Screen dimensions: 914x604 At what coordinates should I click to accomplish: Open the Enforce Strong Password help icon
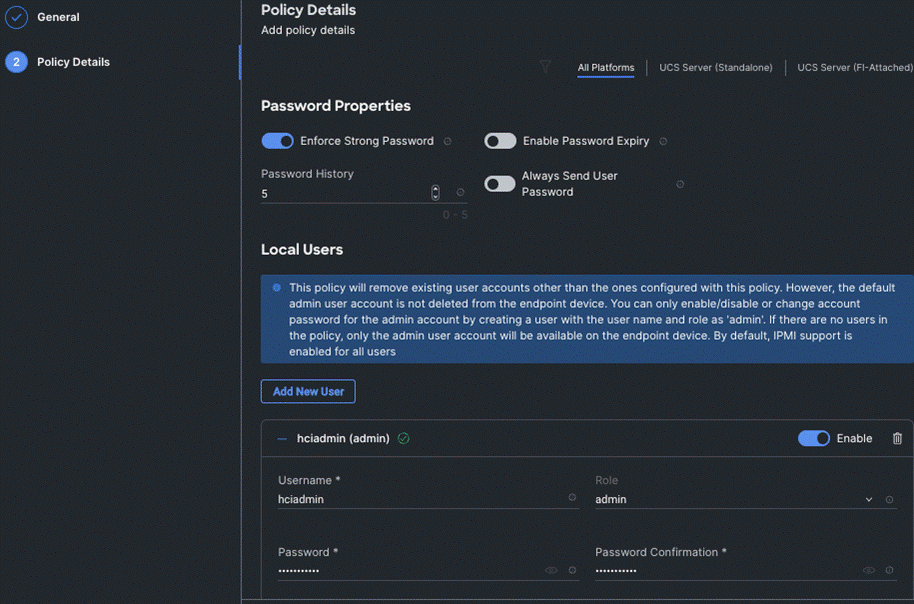pyautogui.click(x=448, y=141)
